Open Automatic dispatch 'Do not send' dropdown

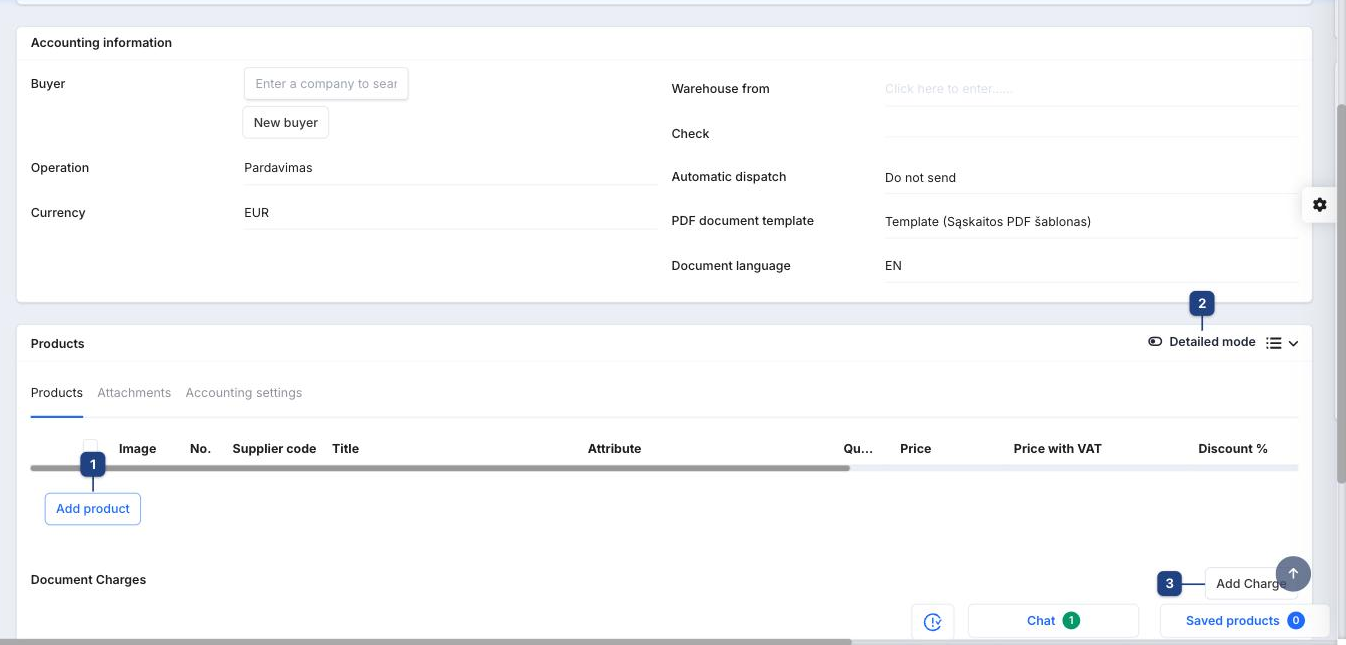pos(1091,178)
